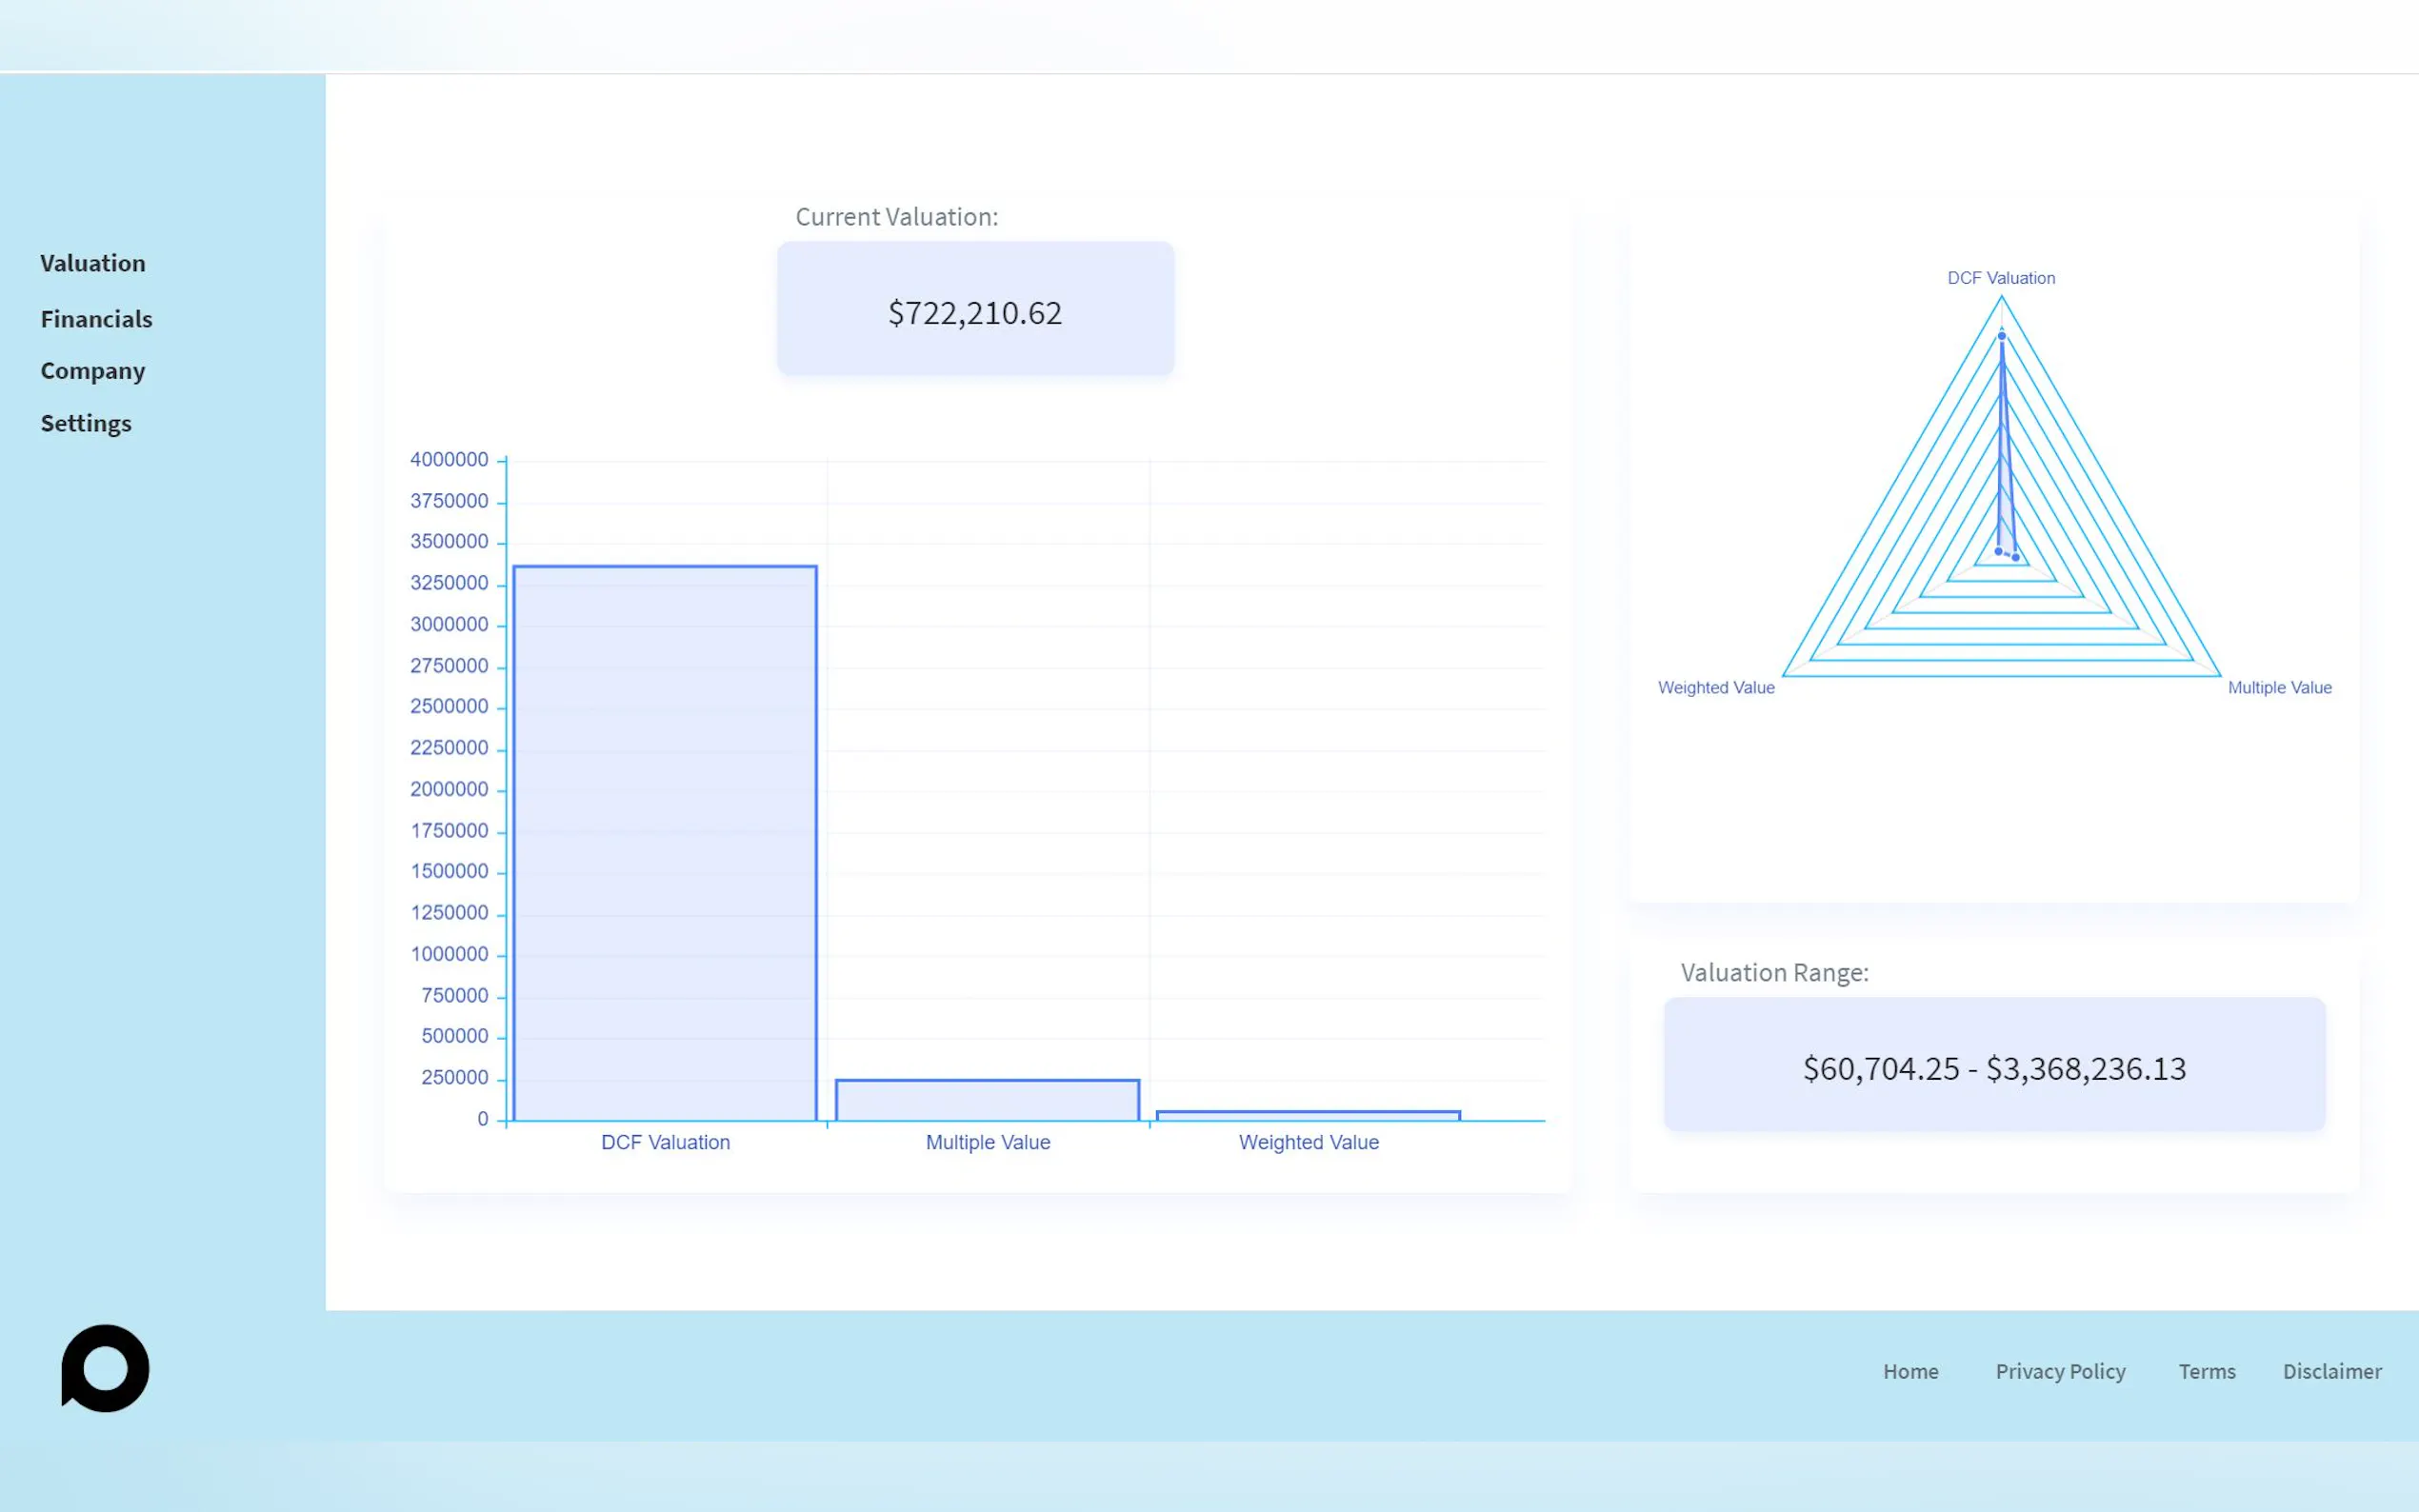Click the Weighted Value bar in the chart
The image size is (2419, 1512).
coord(1308,1116)
